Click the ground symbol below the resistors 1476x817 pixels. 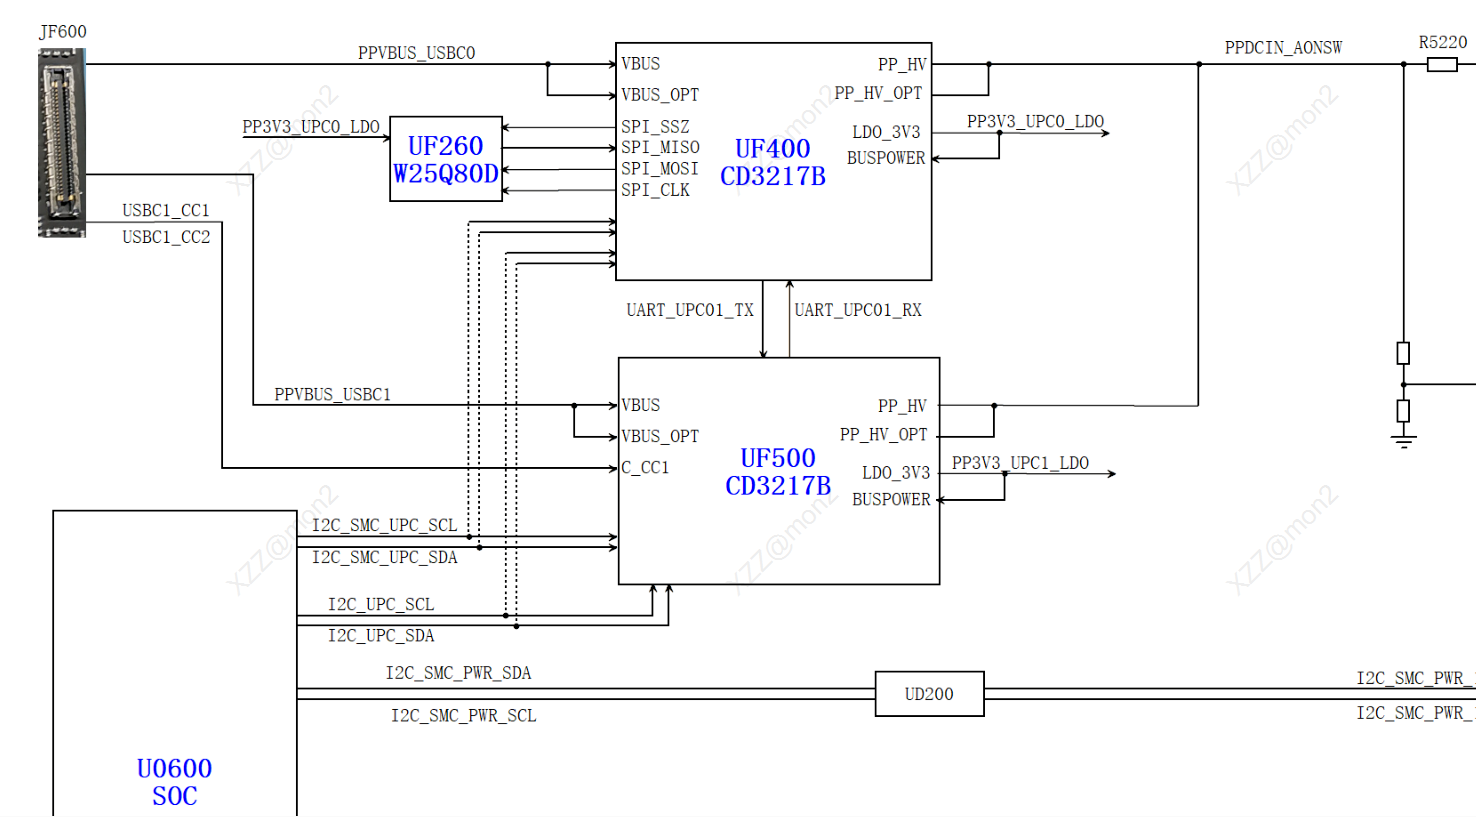(1404, 438)
